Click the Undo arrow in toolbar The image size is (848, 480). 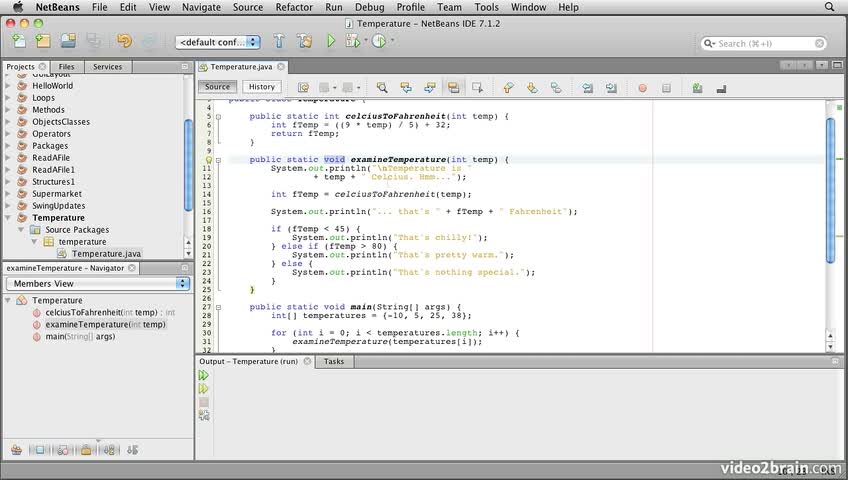click(x=124, y=41)
